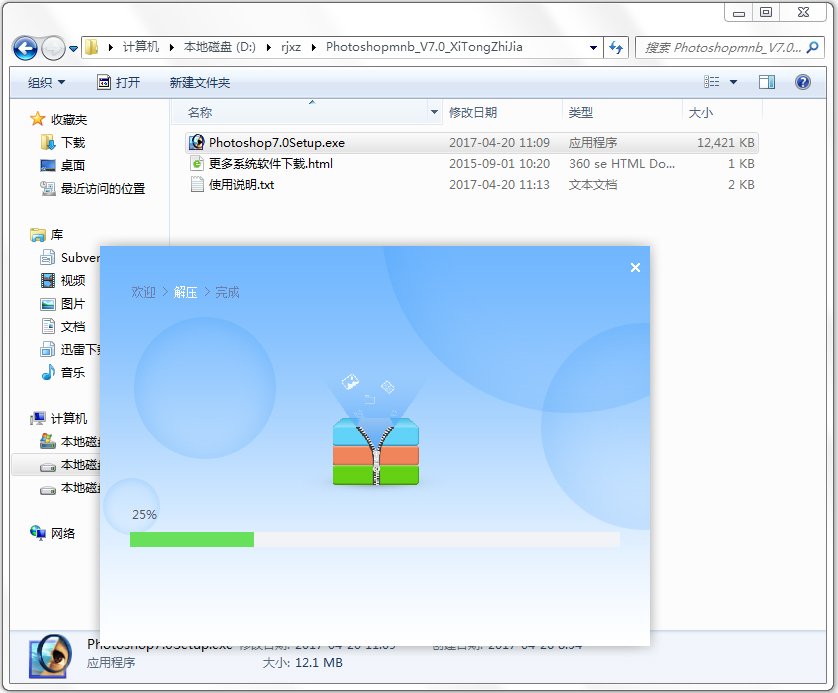Click the 12,421 KB size cell
The image size is (838, 693).
point(725,143)
